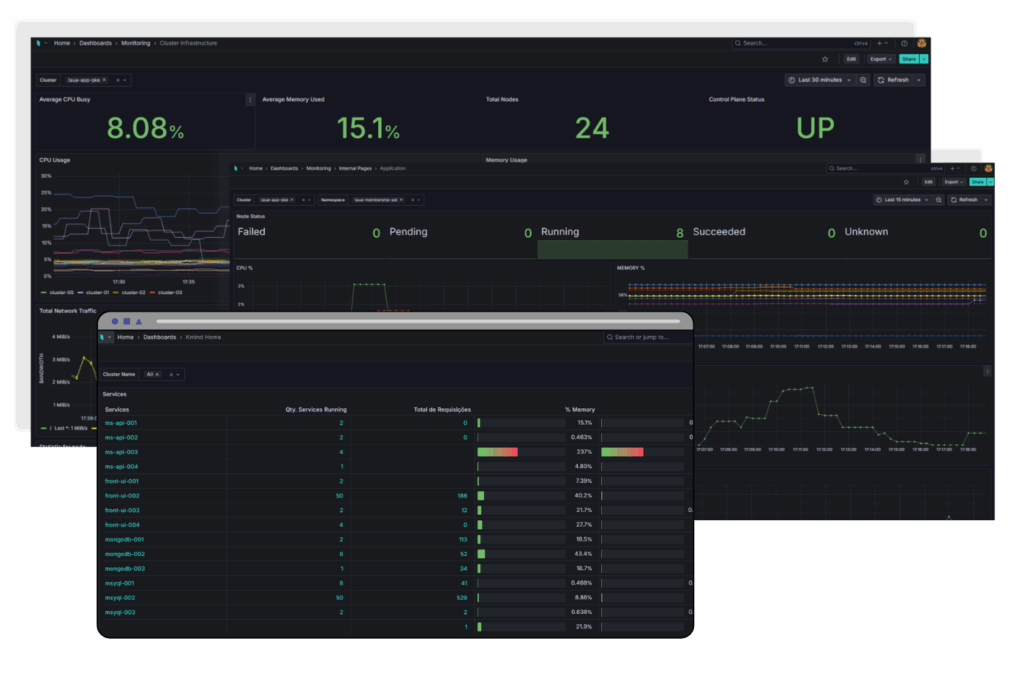Screen dimensions: 1024x679
Task: Click help icon in the Cluster Infrastructure top bar
Action: [904, 43]
